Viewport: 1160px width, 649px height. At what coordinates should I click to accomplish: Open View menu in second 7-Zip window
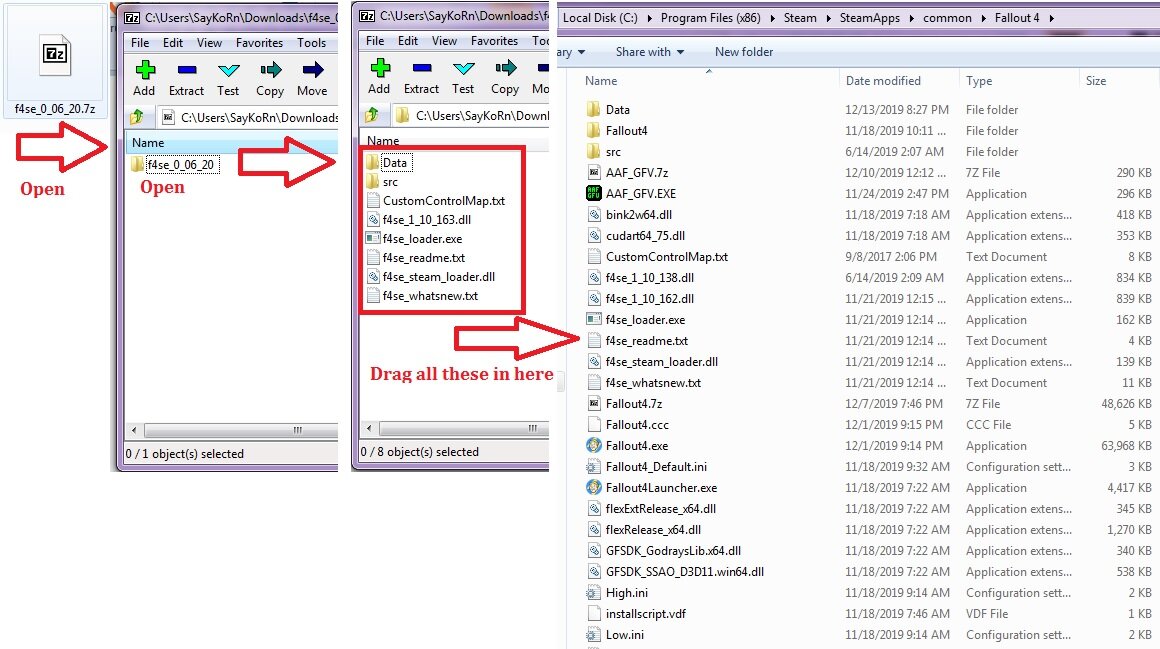coord(444,41)
